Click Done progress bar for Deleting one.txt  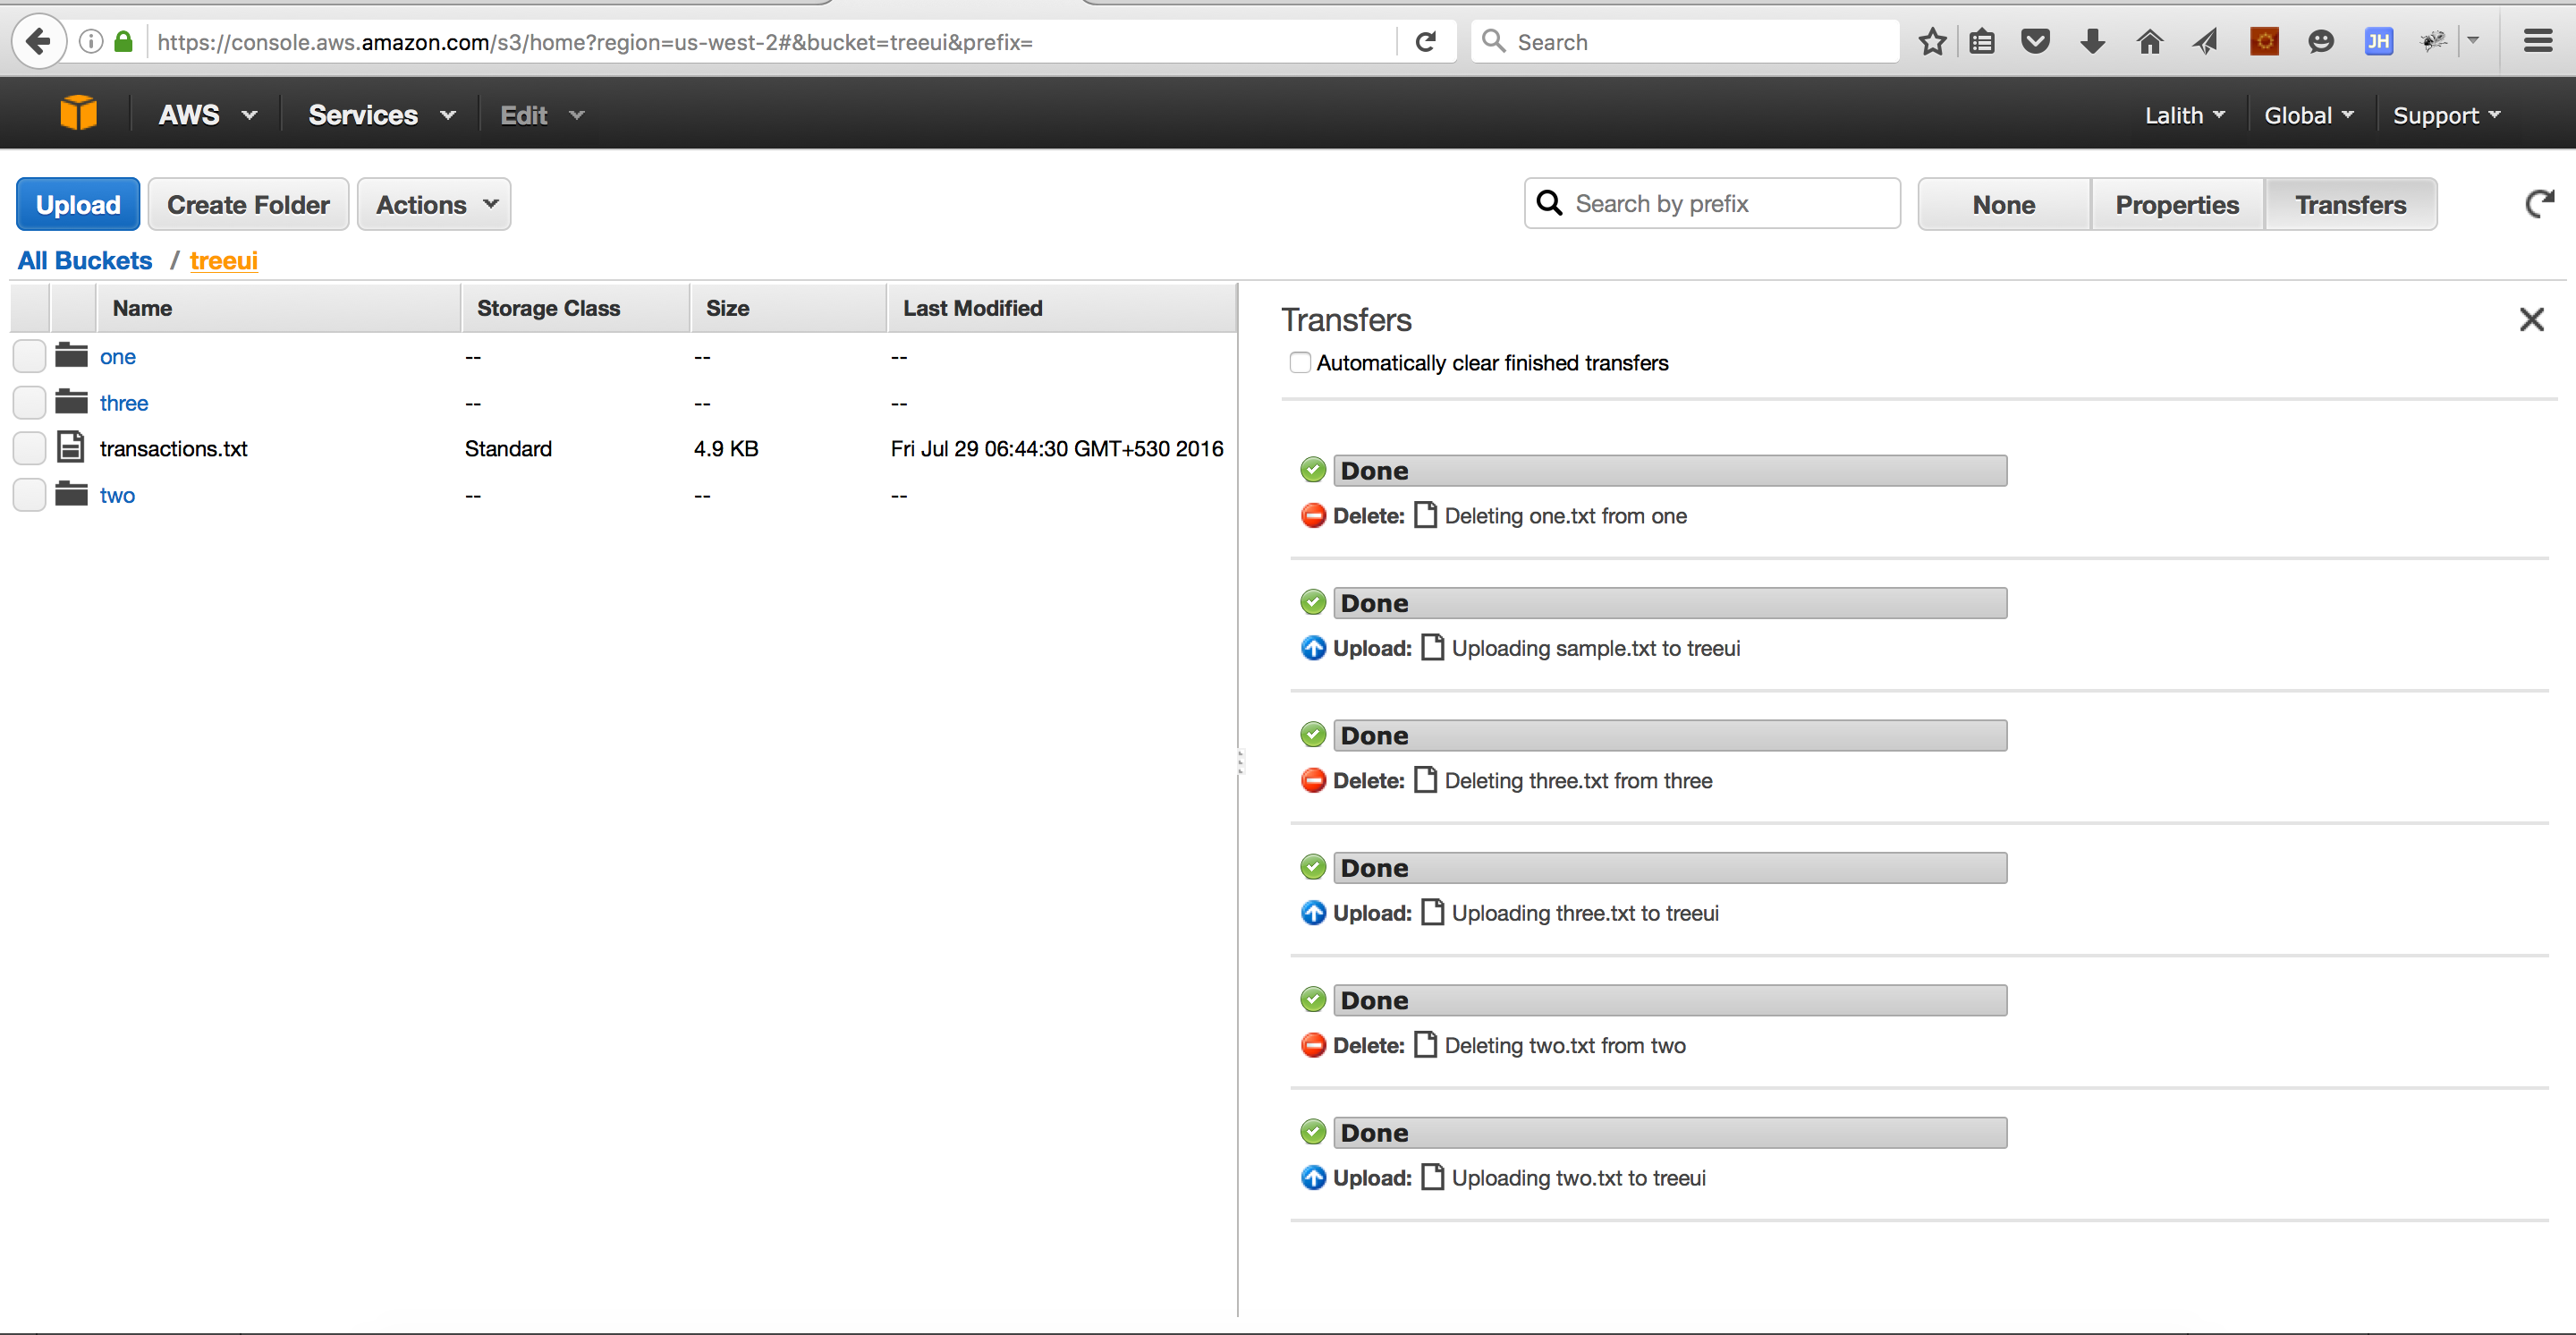(x=1669, y=470)
